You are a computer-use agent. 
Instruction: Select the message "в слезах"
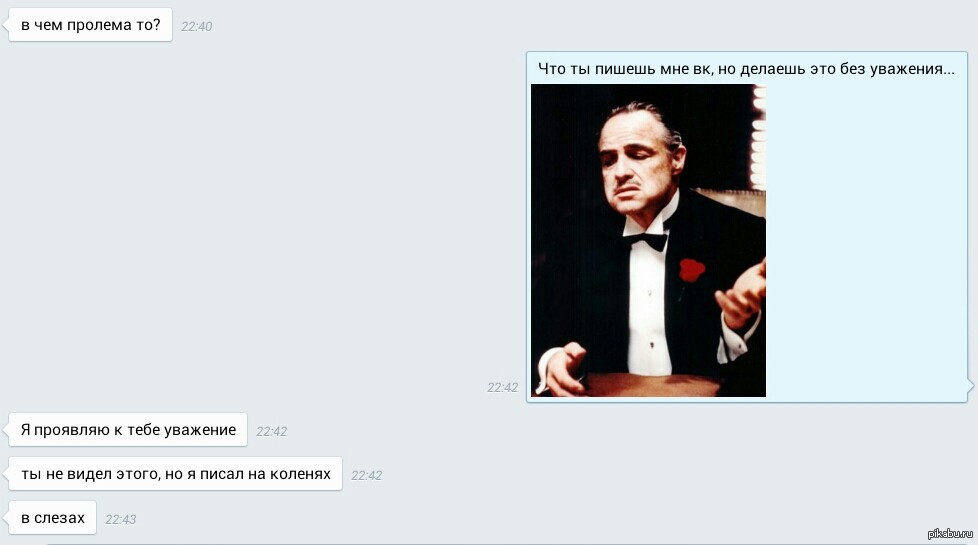point(52,518)
